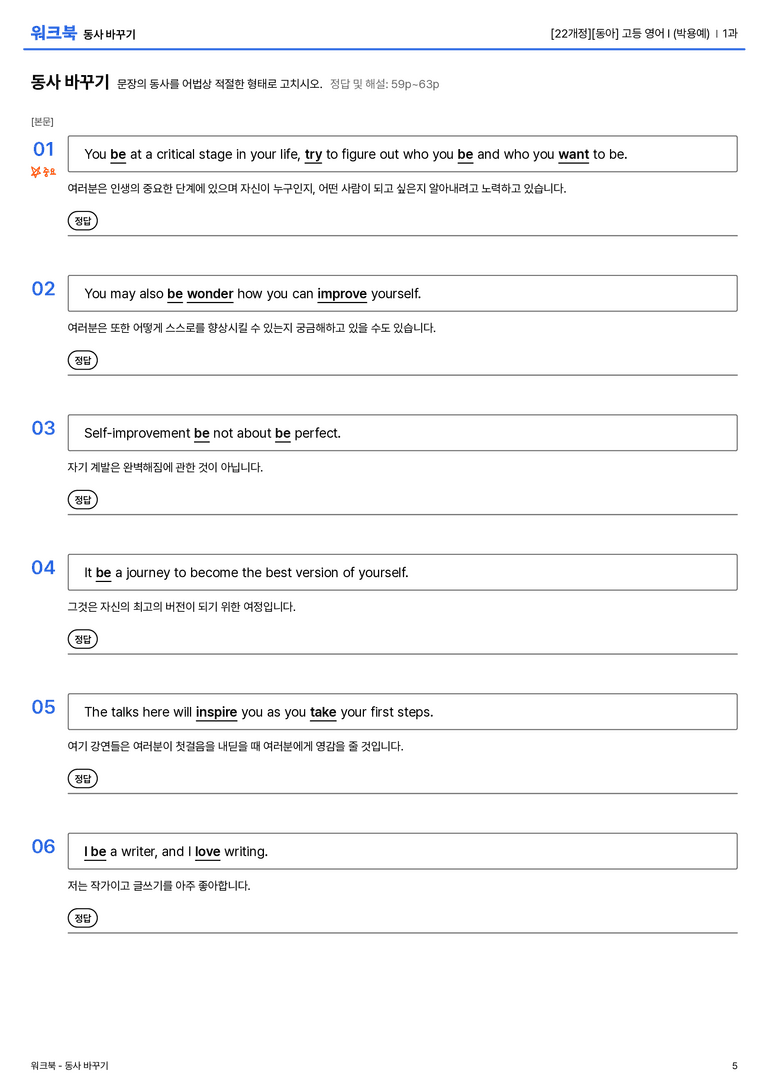768x1087 pixels.
Task: Click the blue question number 03
Action: [43, 428]
